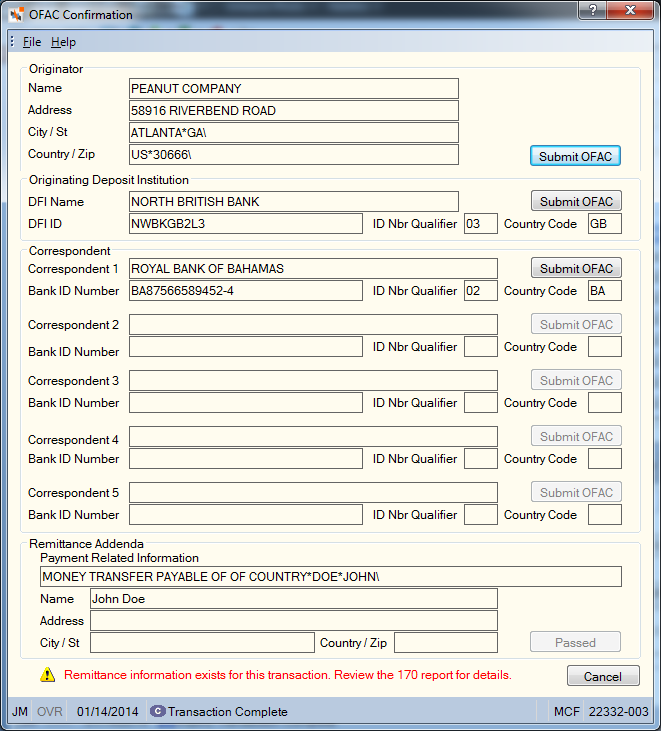
Task: Click the yellow warning icon beside remittance message
Action: pyautogui.click(x=48, y=675)
